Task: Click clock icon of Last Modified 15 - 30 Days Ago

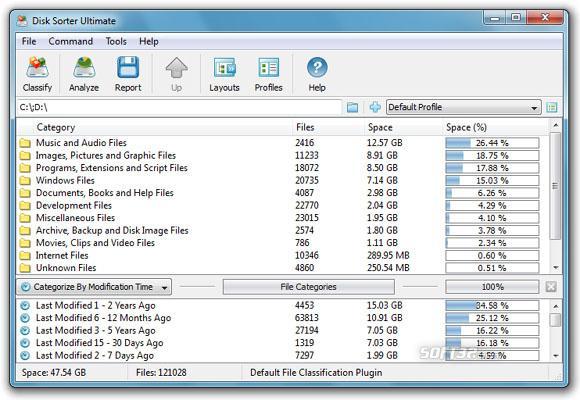Action: (25, 343)
